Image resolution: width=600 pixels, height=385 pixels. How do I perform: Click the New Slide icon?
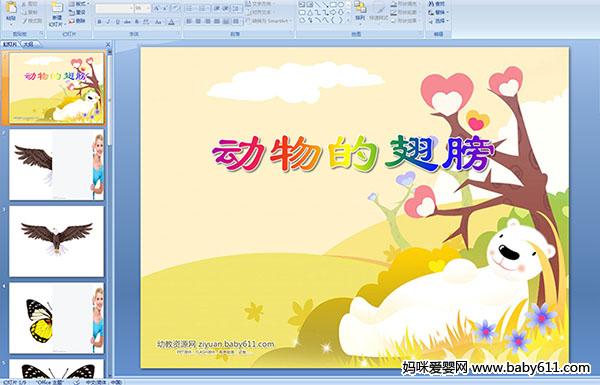pyautogui.click(x=57, y=8)
